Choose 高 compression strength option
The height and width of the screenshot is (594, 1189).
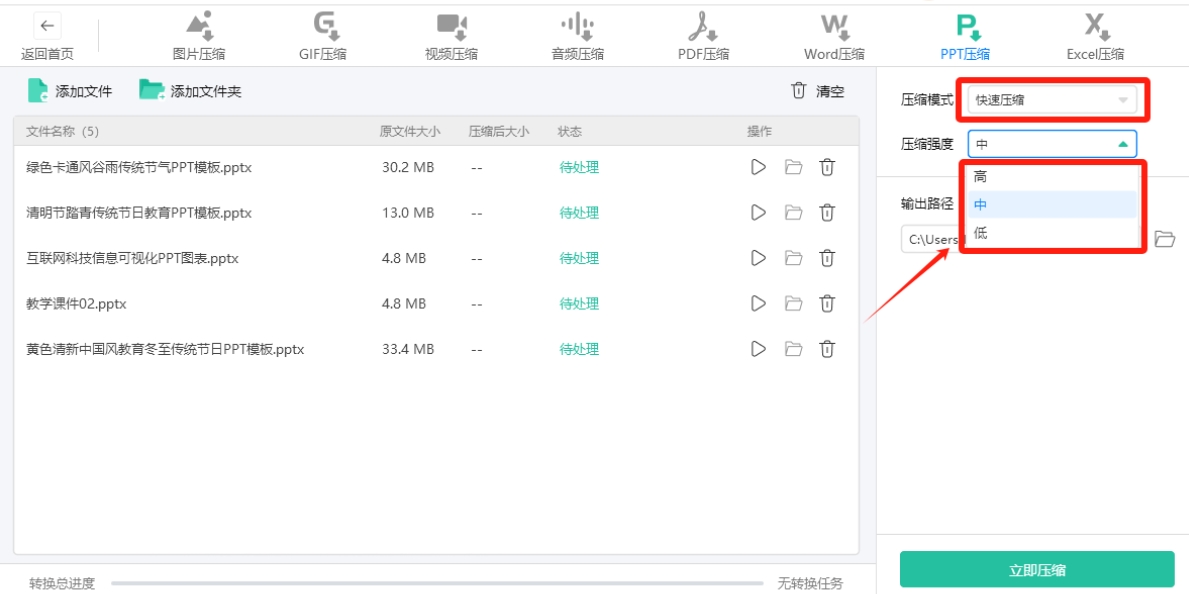coord(1052,177)
